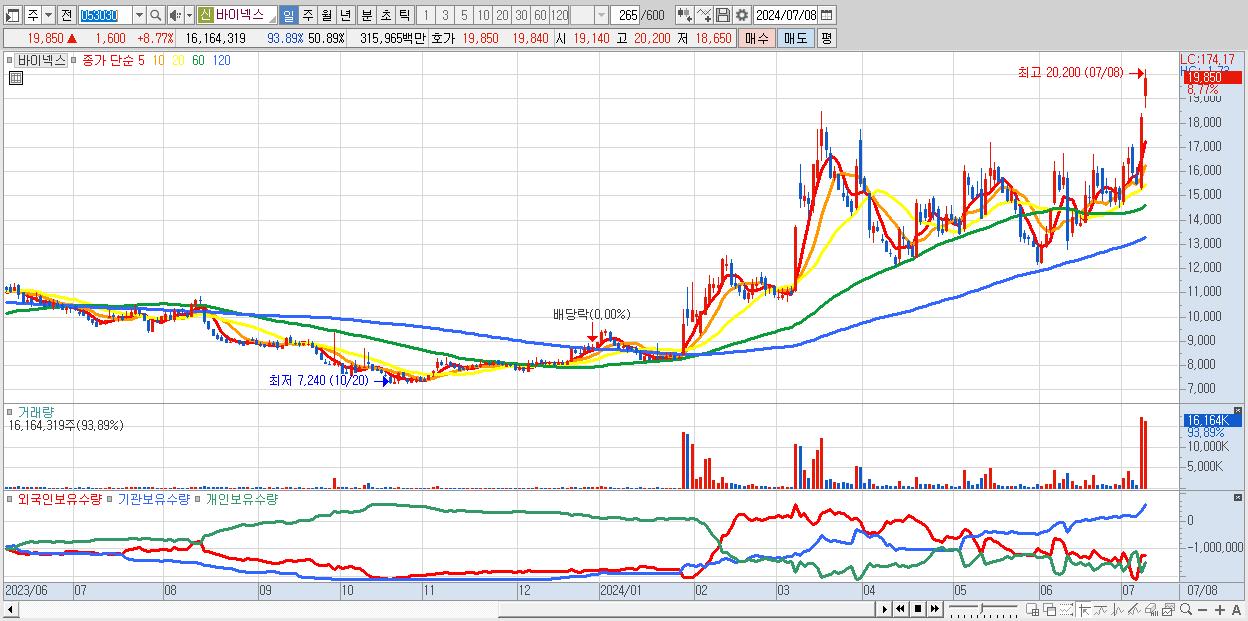Viewport: 1248px width, 621px height.
Task: Toggle the 거래량 volume legend checkbox
Action: [12, 411]
